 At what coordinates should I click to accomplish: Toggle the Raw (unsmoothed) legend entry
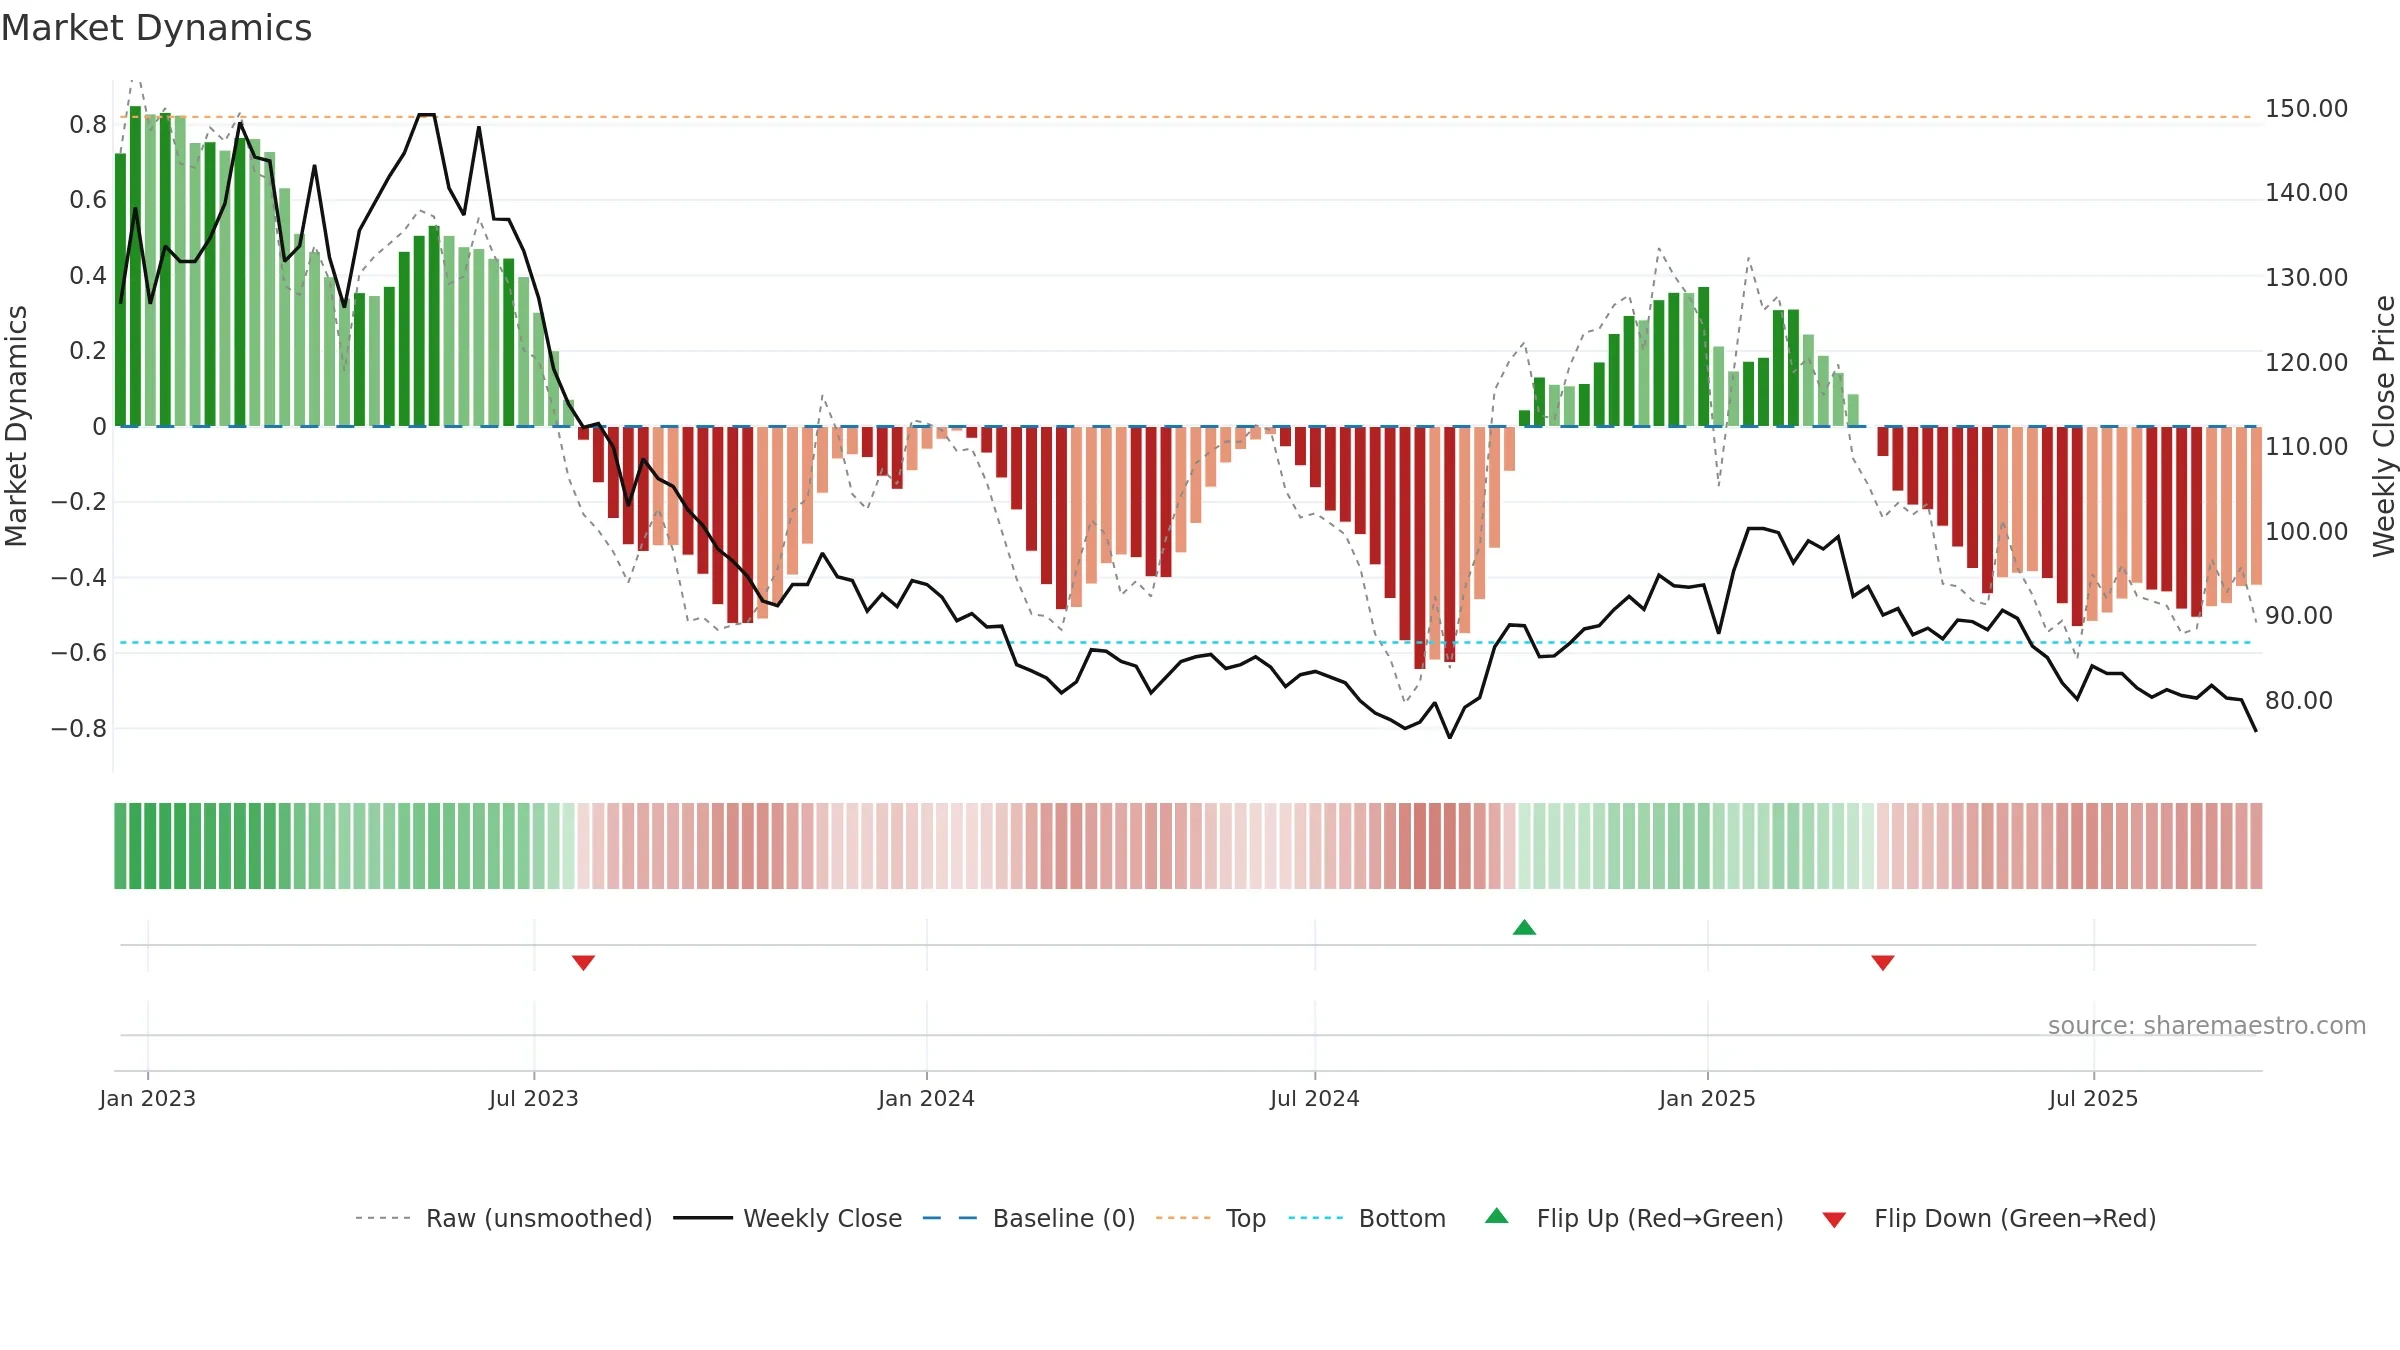pos(503,1218)
